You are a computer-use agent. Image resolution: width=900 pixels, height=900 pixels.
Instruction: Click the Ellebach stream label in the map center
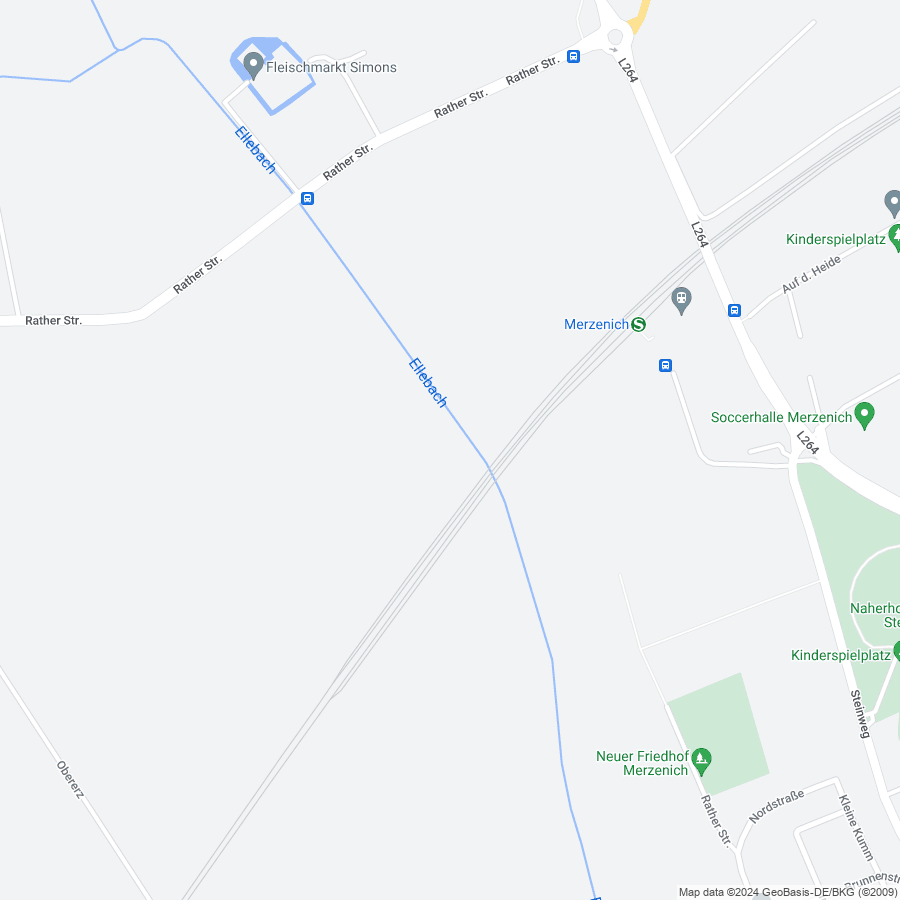click(428, 383)
